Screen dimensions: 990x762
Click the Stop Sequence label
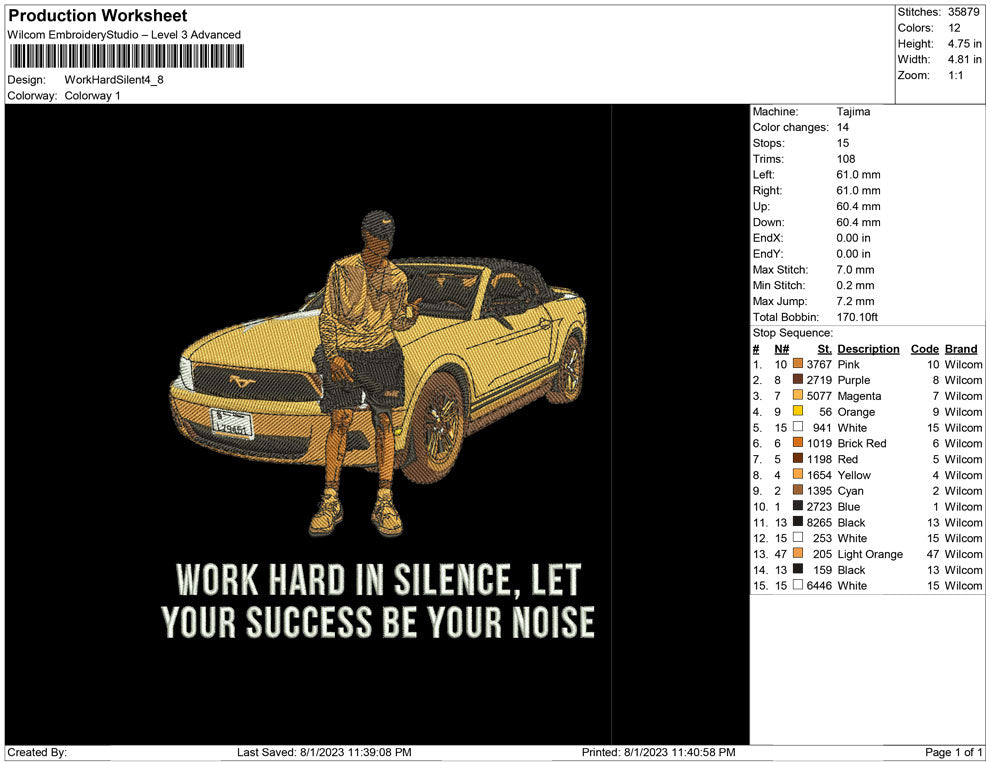792,333
